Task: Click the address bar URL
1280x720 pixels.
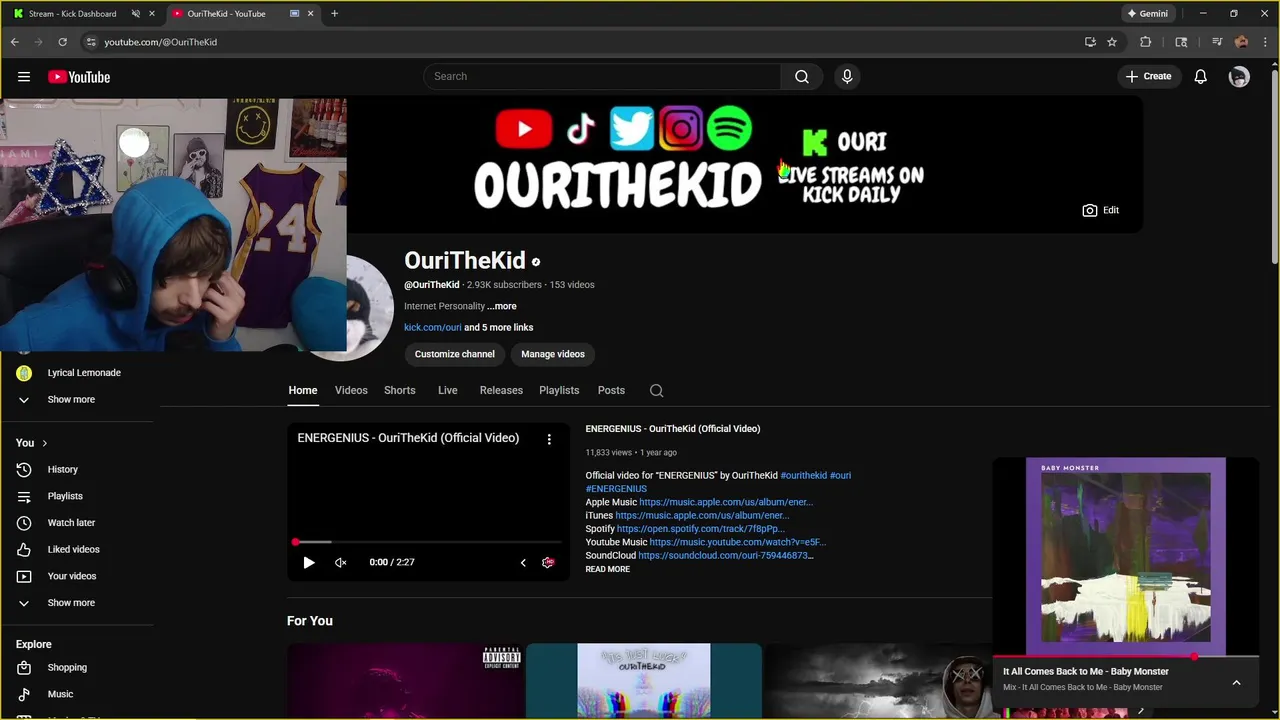Action: [x=161, y=42]
